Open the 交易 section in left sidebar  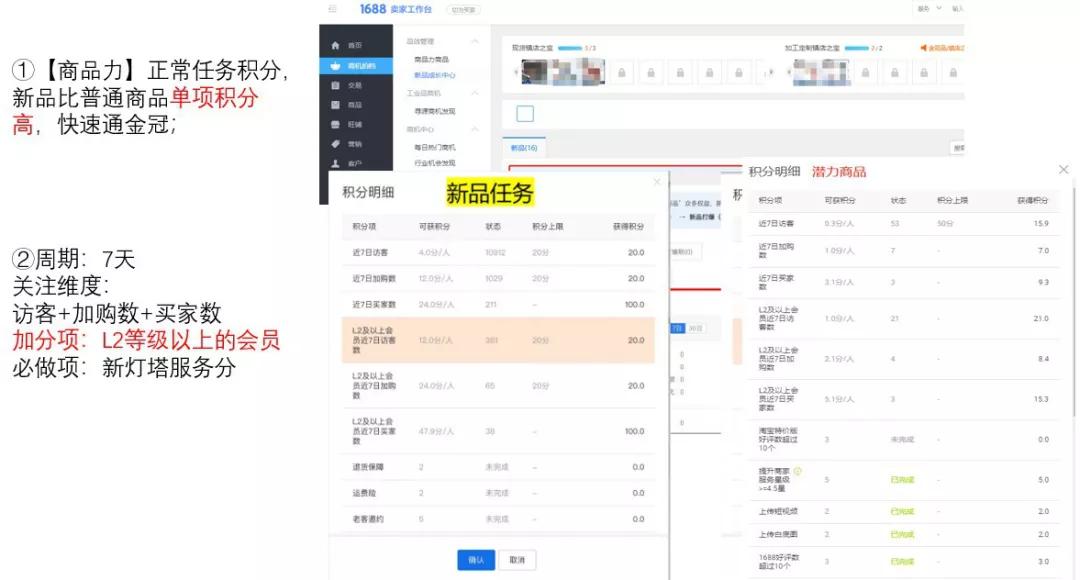[334, 85]
